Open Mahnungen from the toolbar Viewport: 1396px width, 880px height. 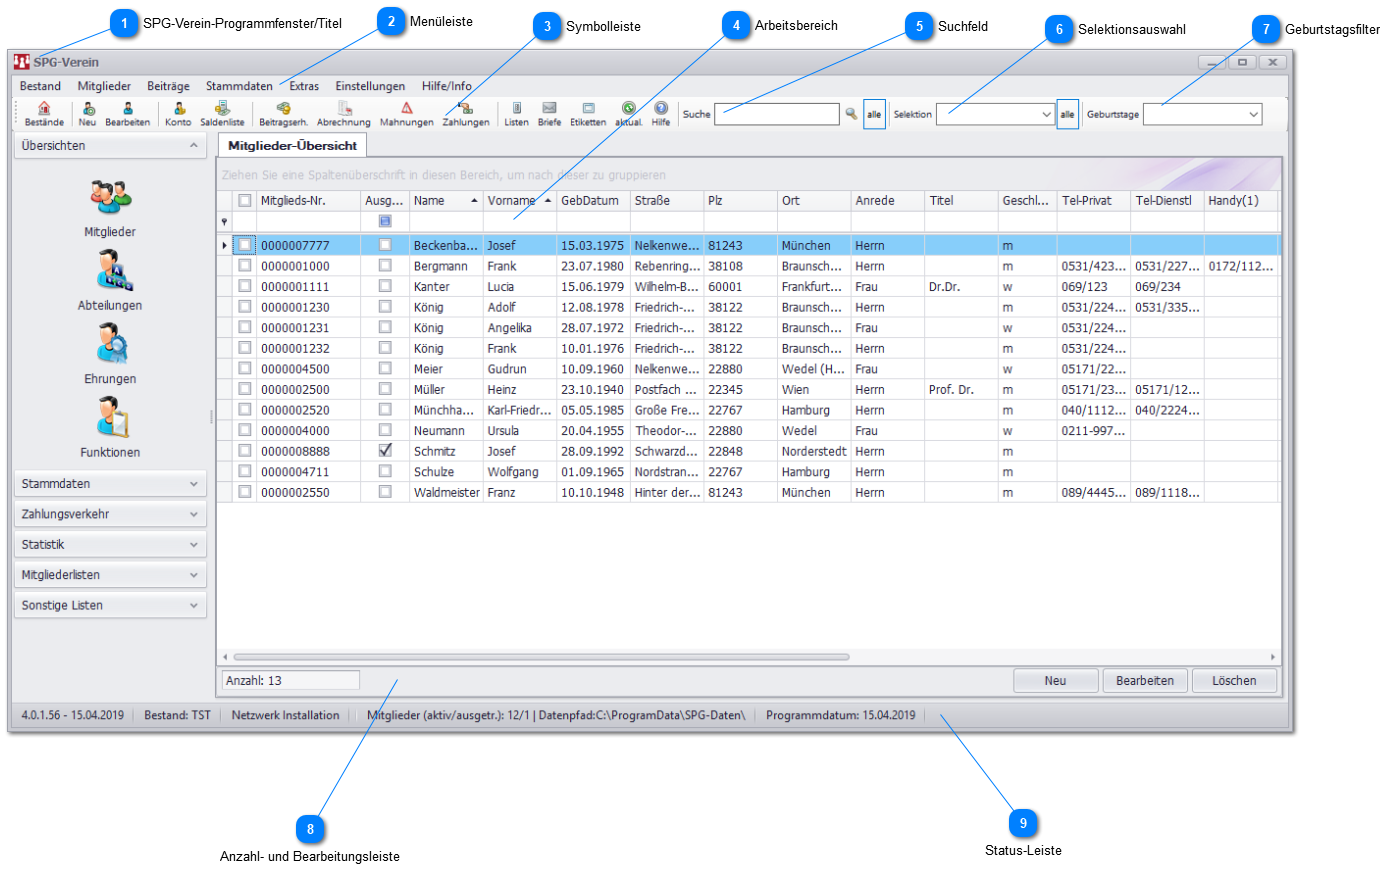406,112
